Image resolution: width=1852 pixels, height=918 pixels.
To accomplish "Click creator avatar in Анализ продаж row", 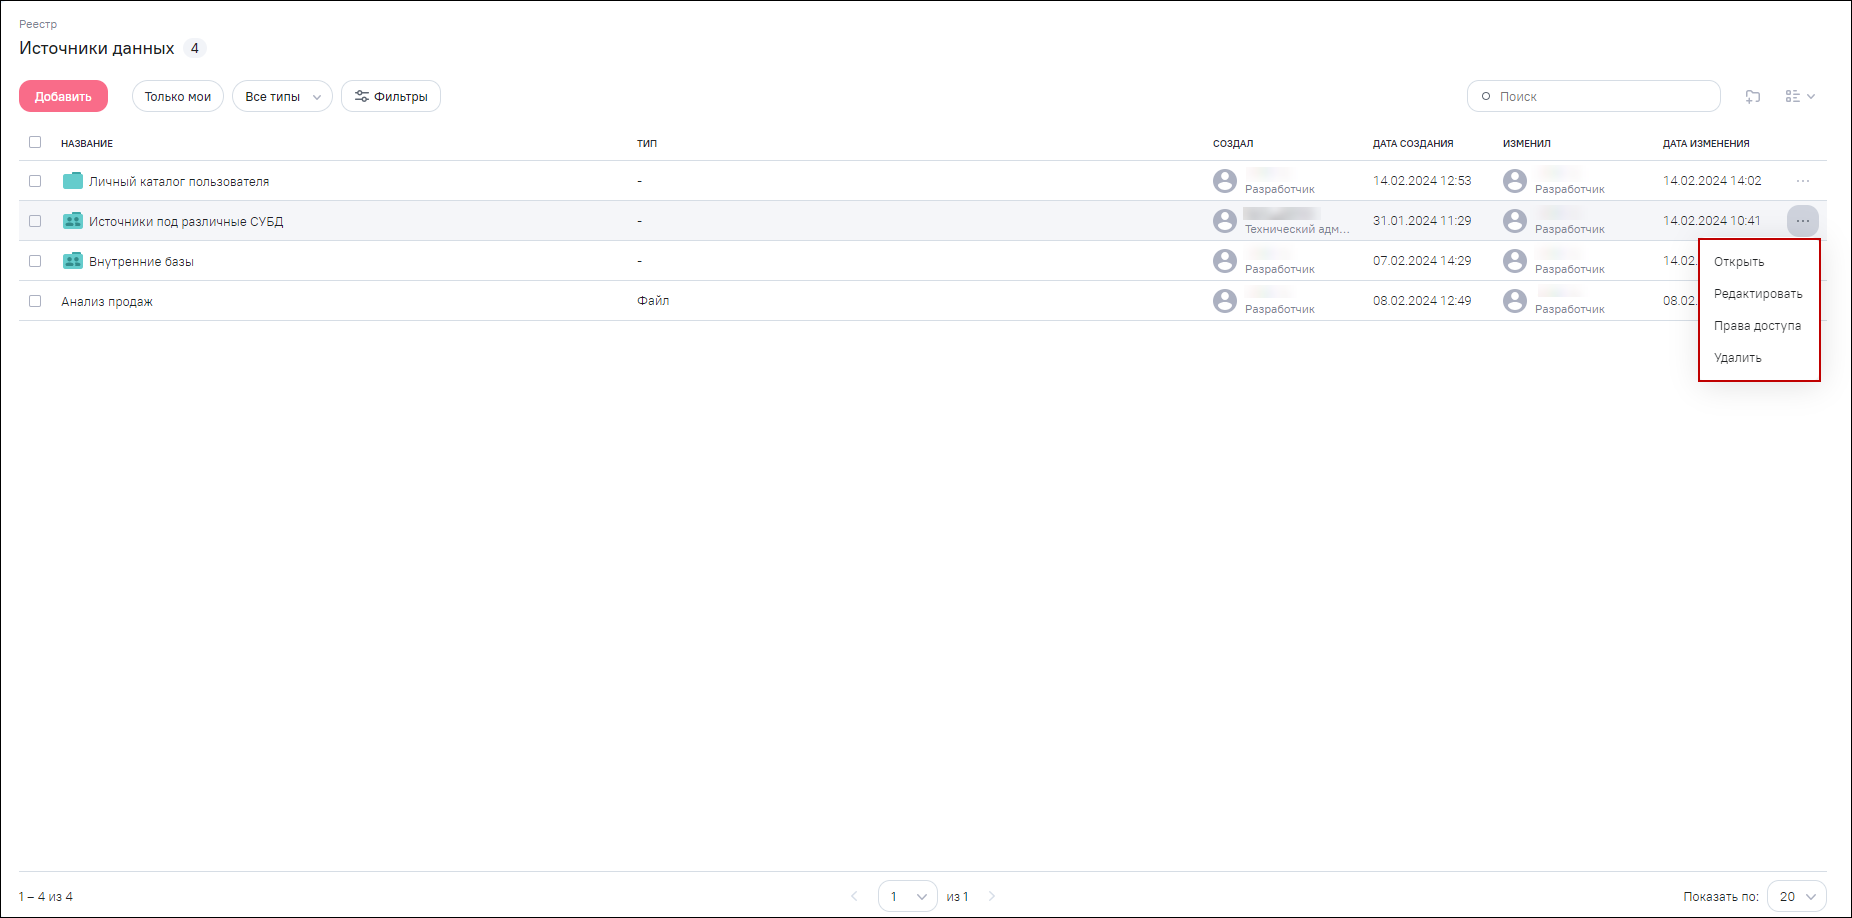I will click(x=1225, y=301).
